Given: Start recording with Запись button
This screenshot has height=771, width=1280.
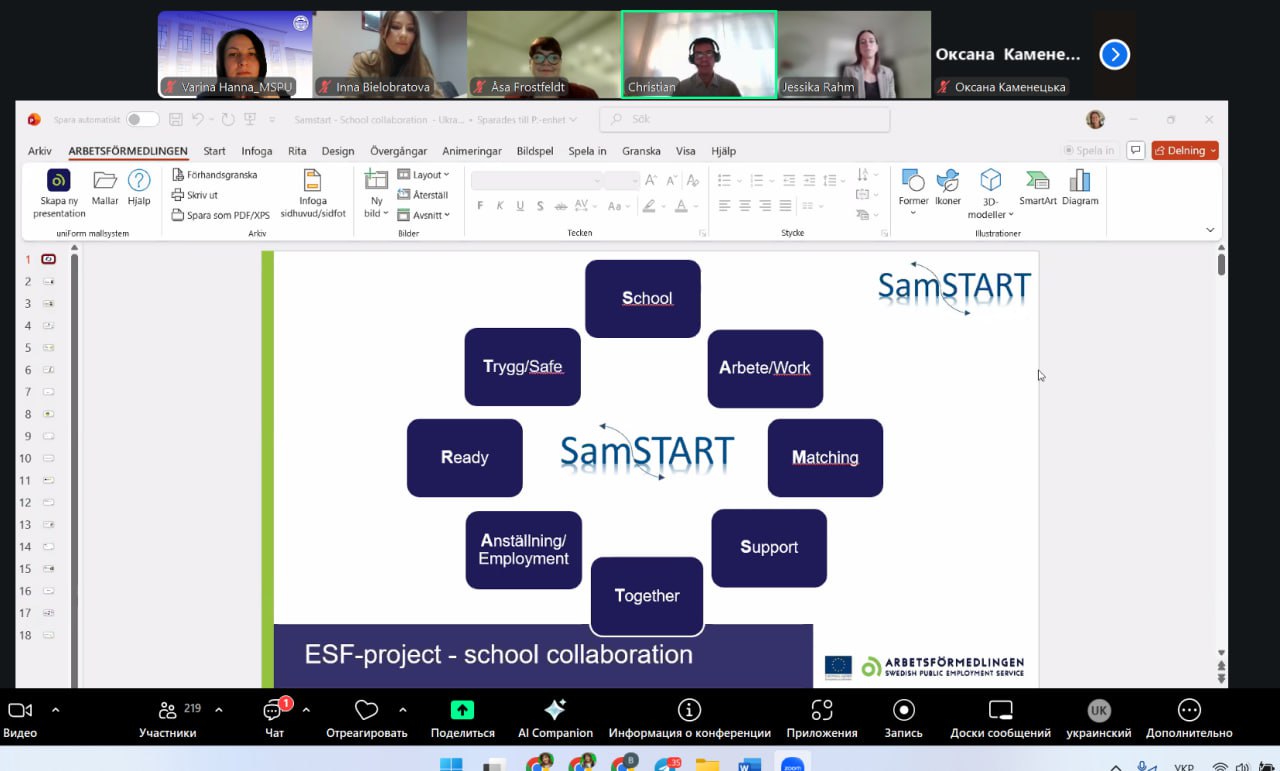Looking at the screenshot, I should point(903,710).
